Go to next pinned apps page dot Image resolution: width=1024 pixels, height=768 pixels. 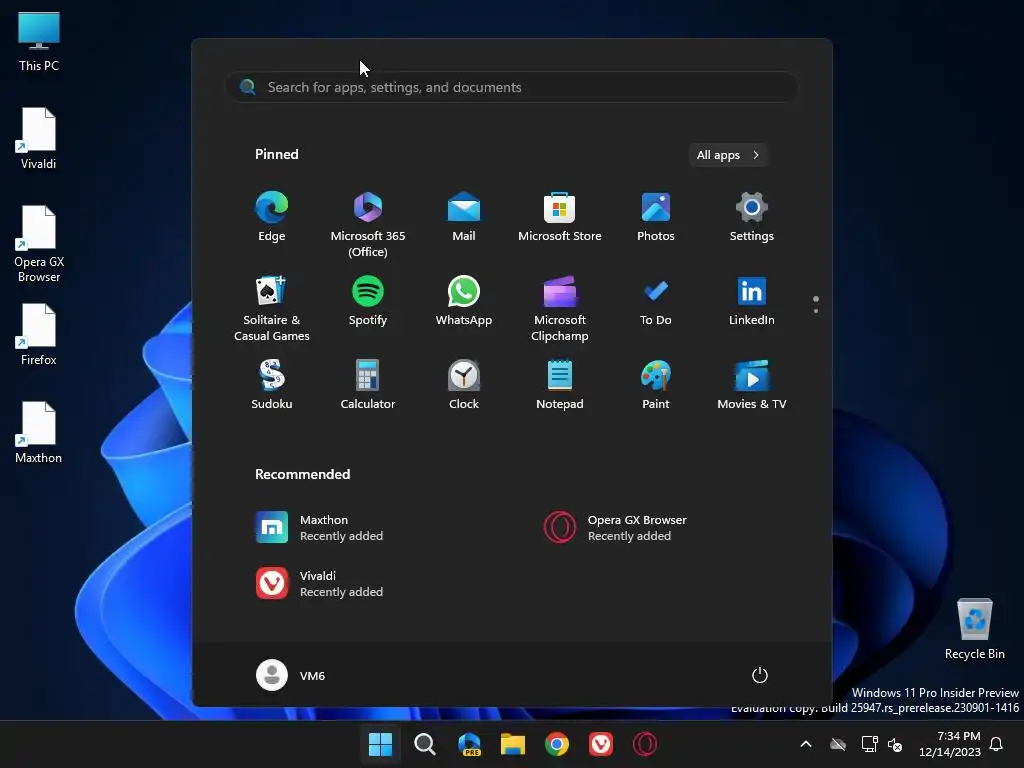pos(816,311)
